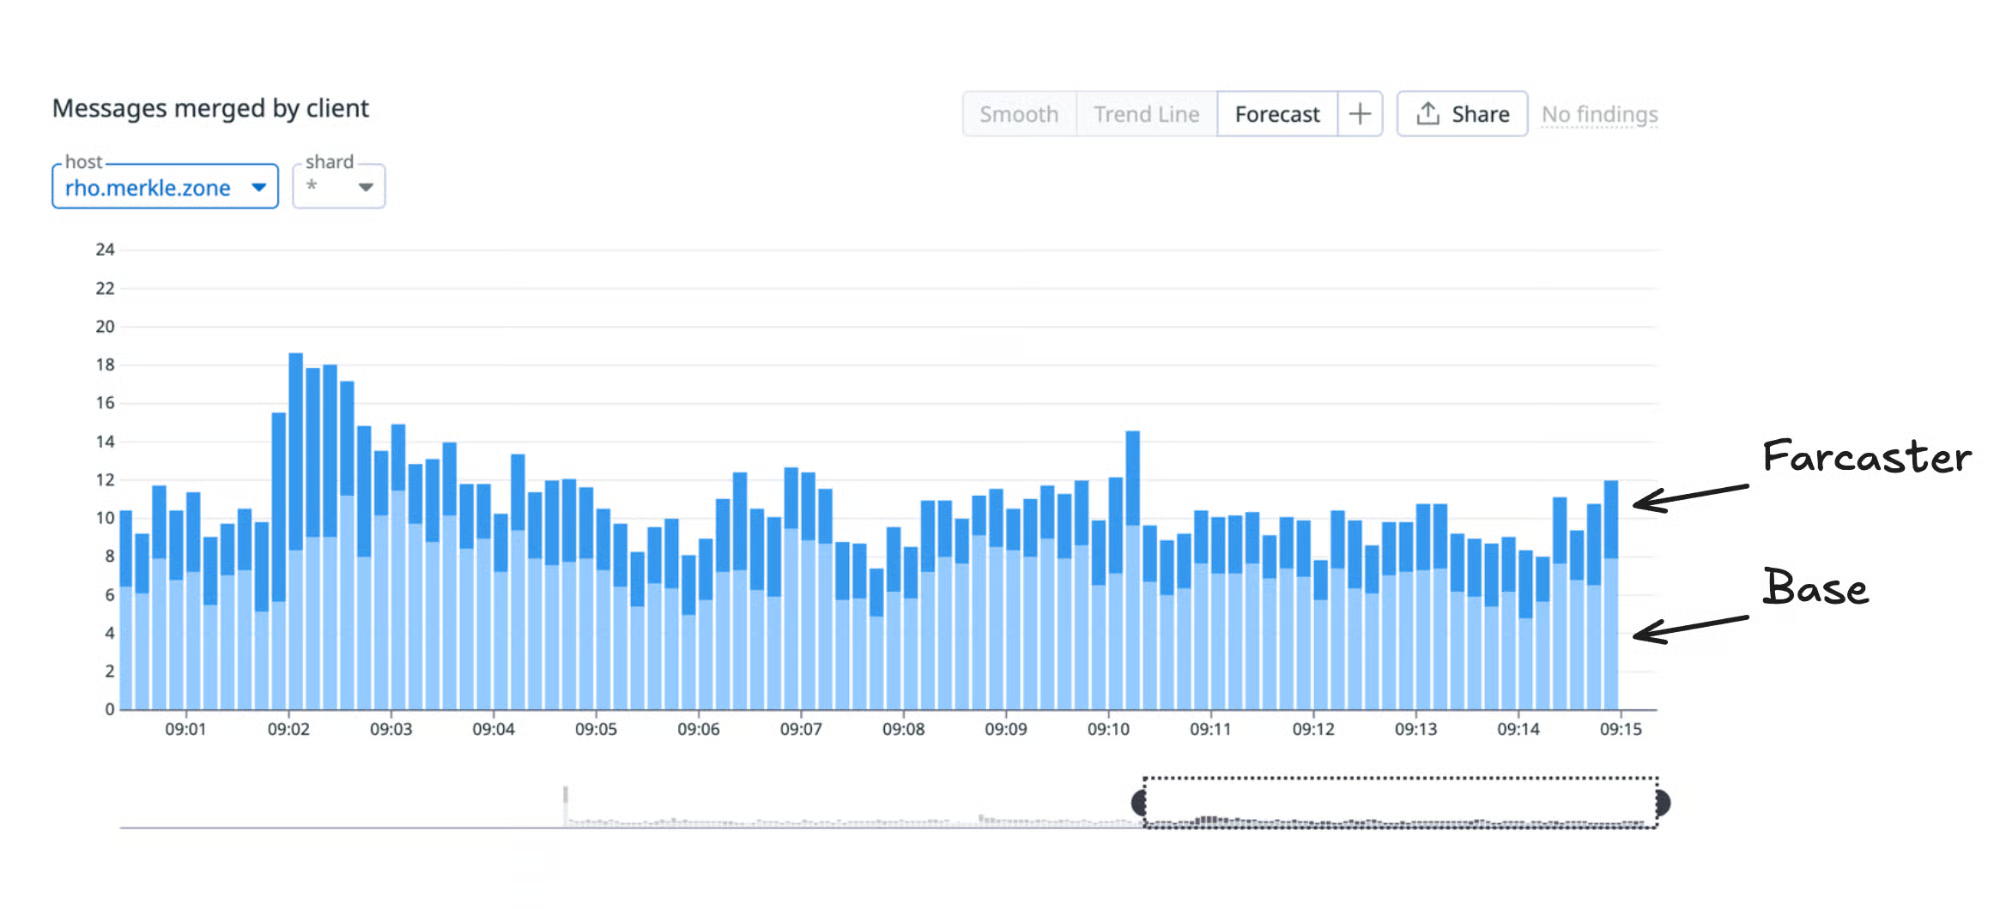Select the tallest bar just after 09:02
2000x909 pixels.
[296, 530]
